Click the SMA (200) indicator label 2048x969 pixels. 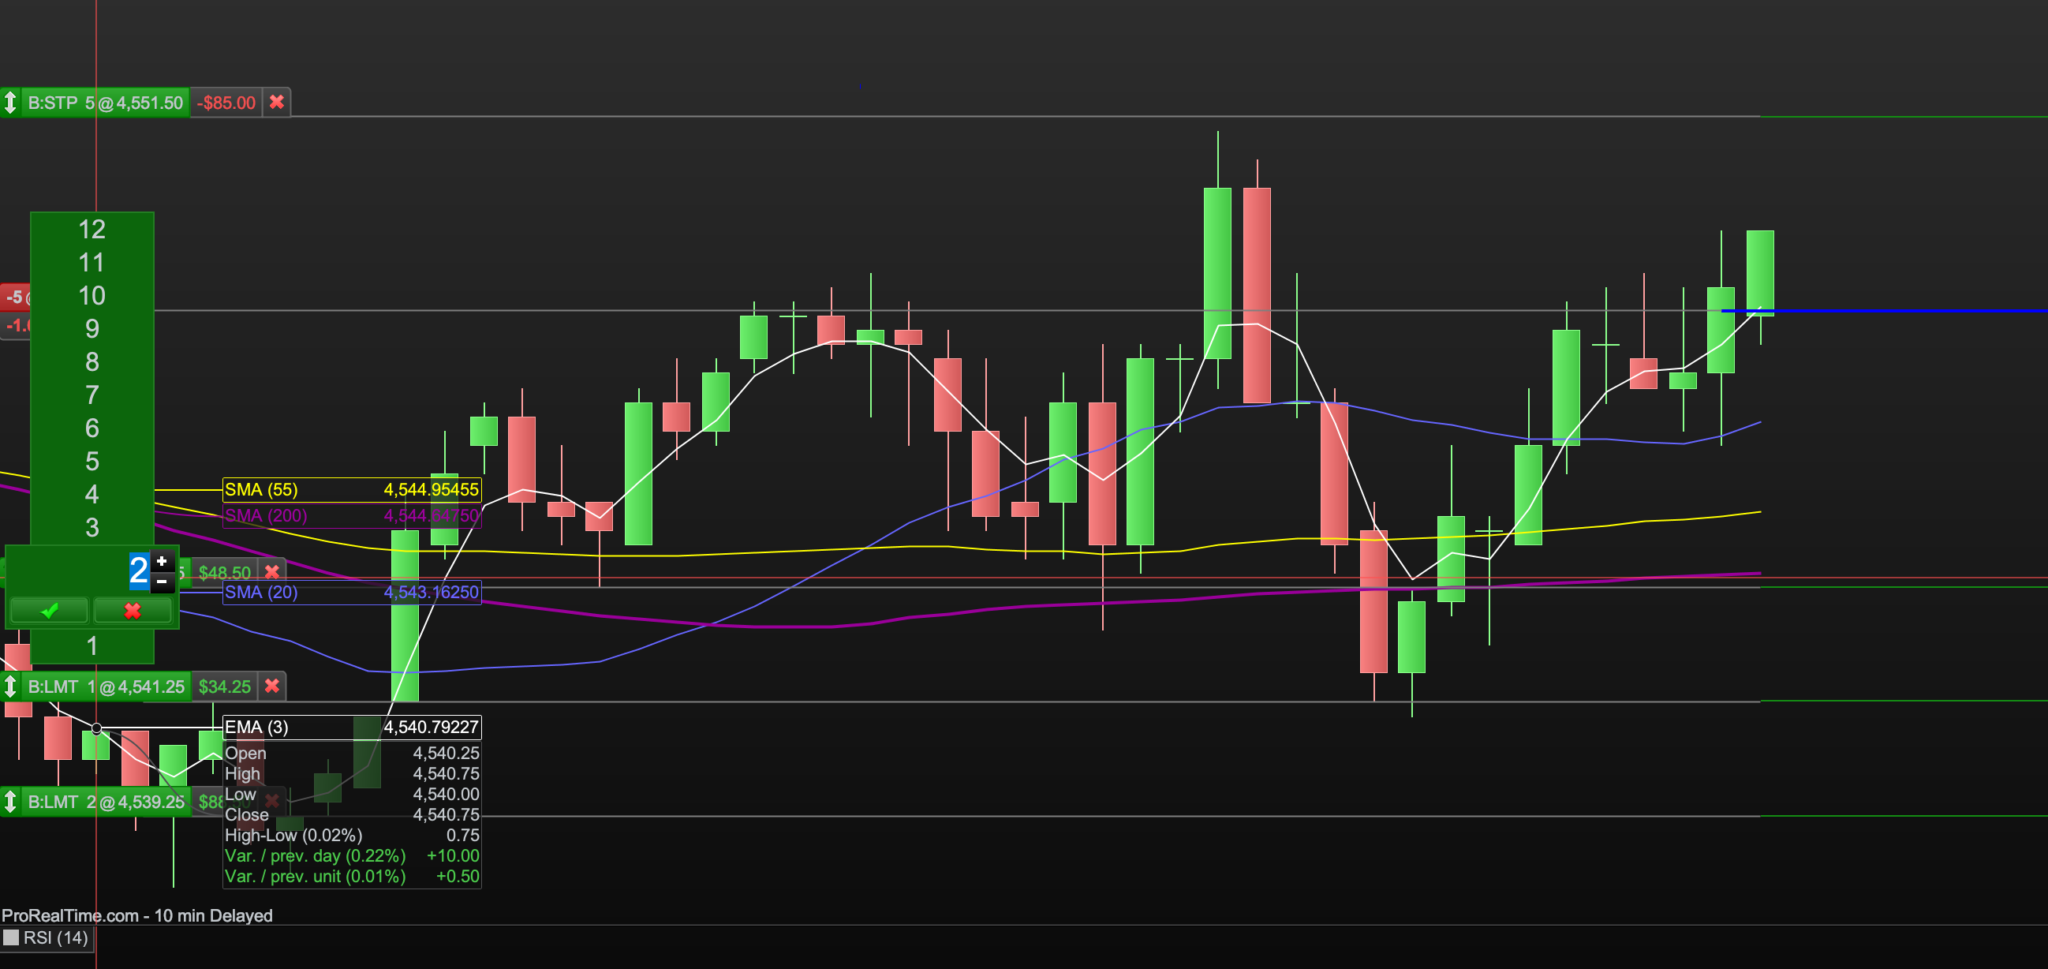[266, 515]
